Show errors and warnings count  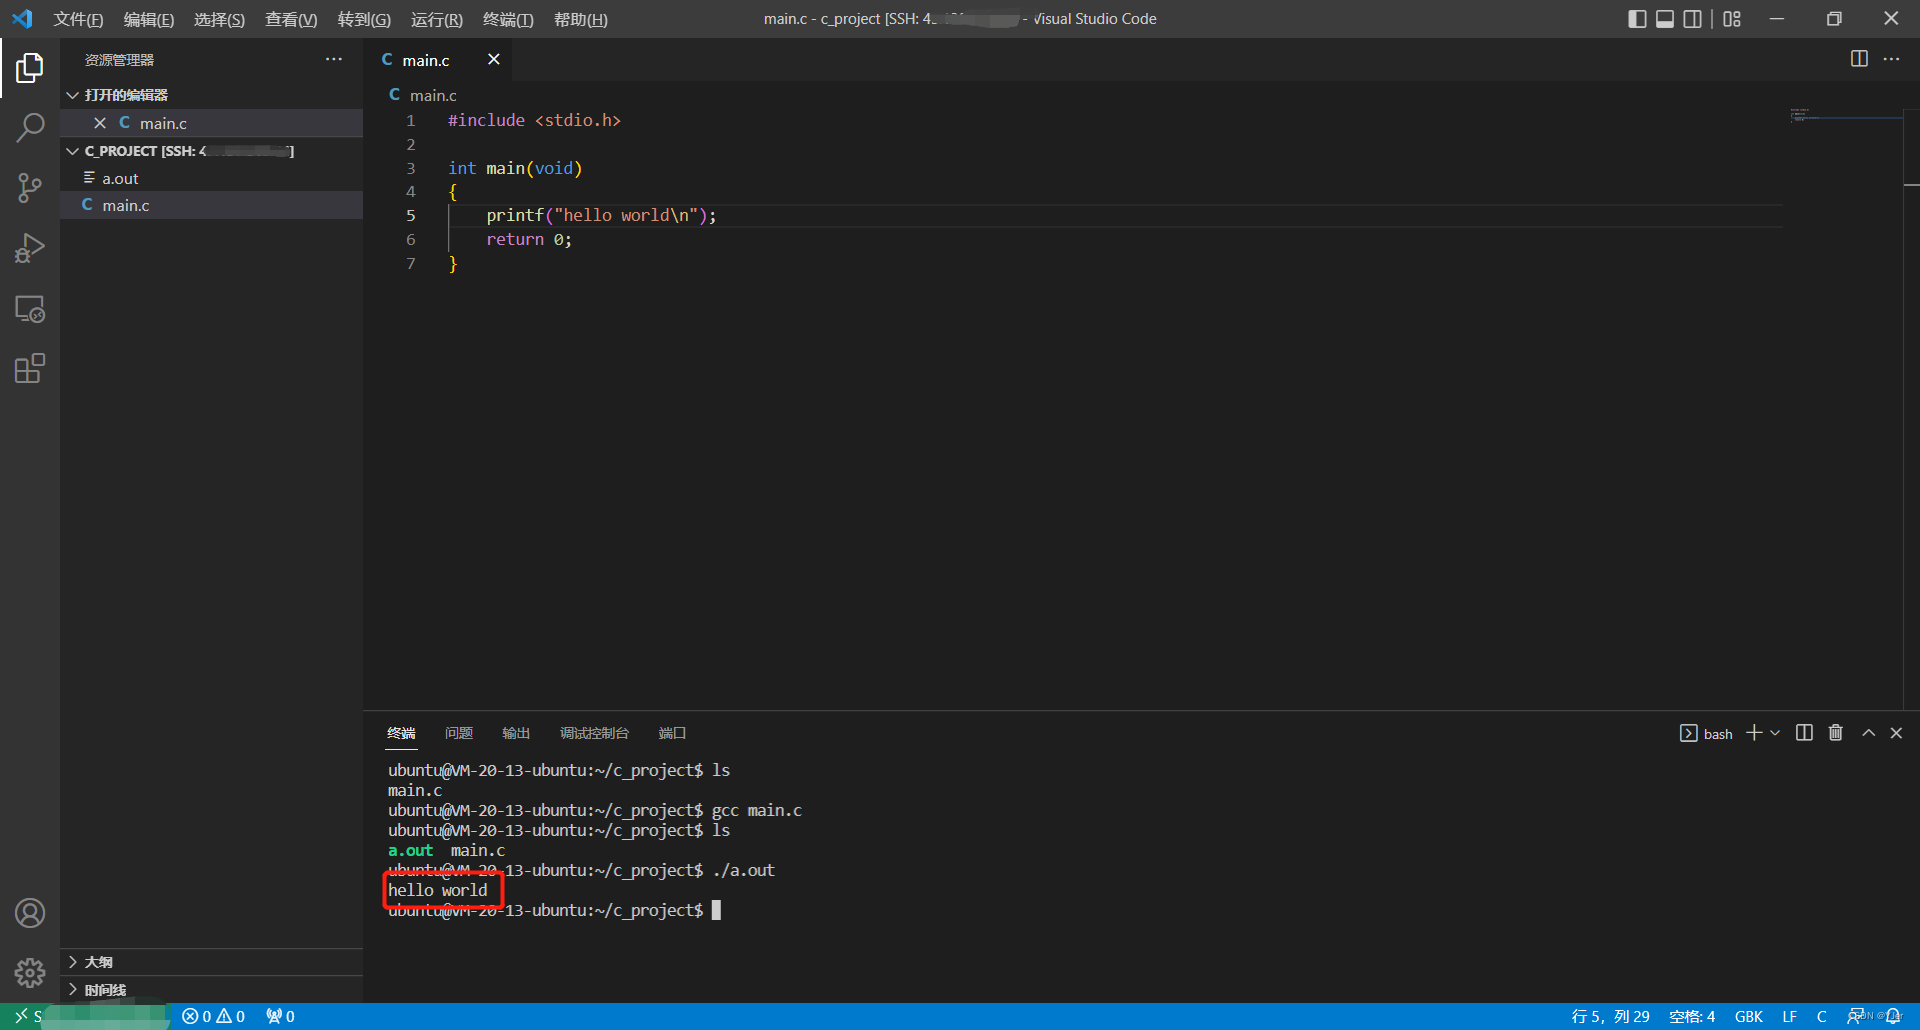(x=213, y=1016)
